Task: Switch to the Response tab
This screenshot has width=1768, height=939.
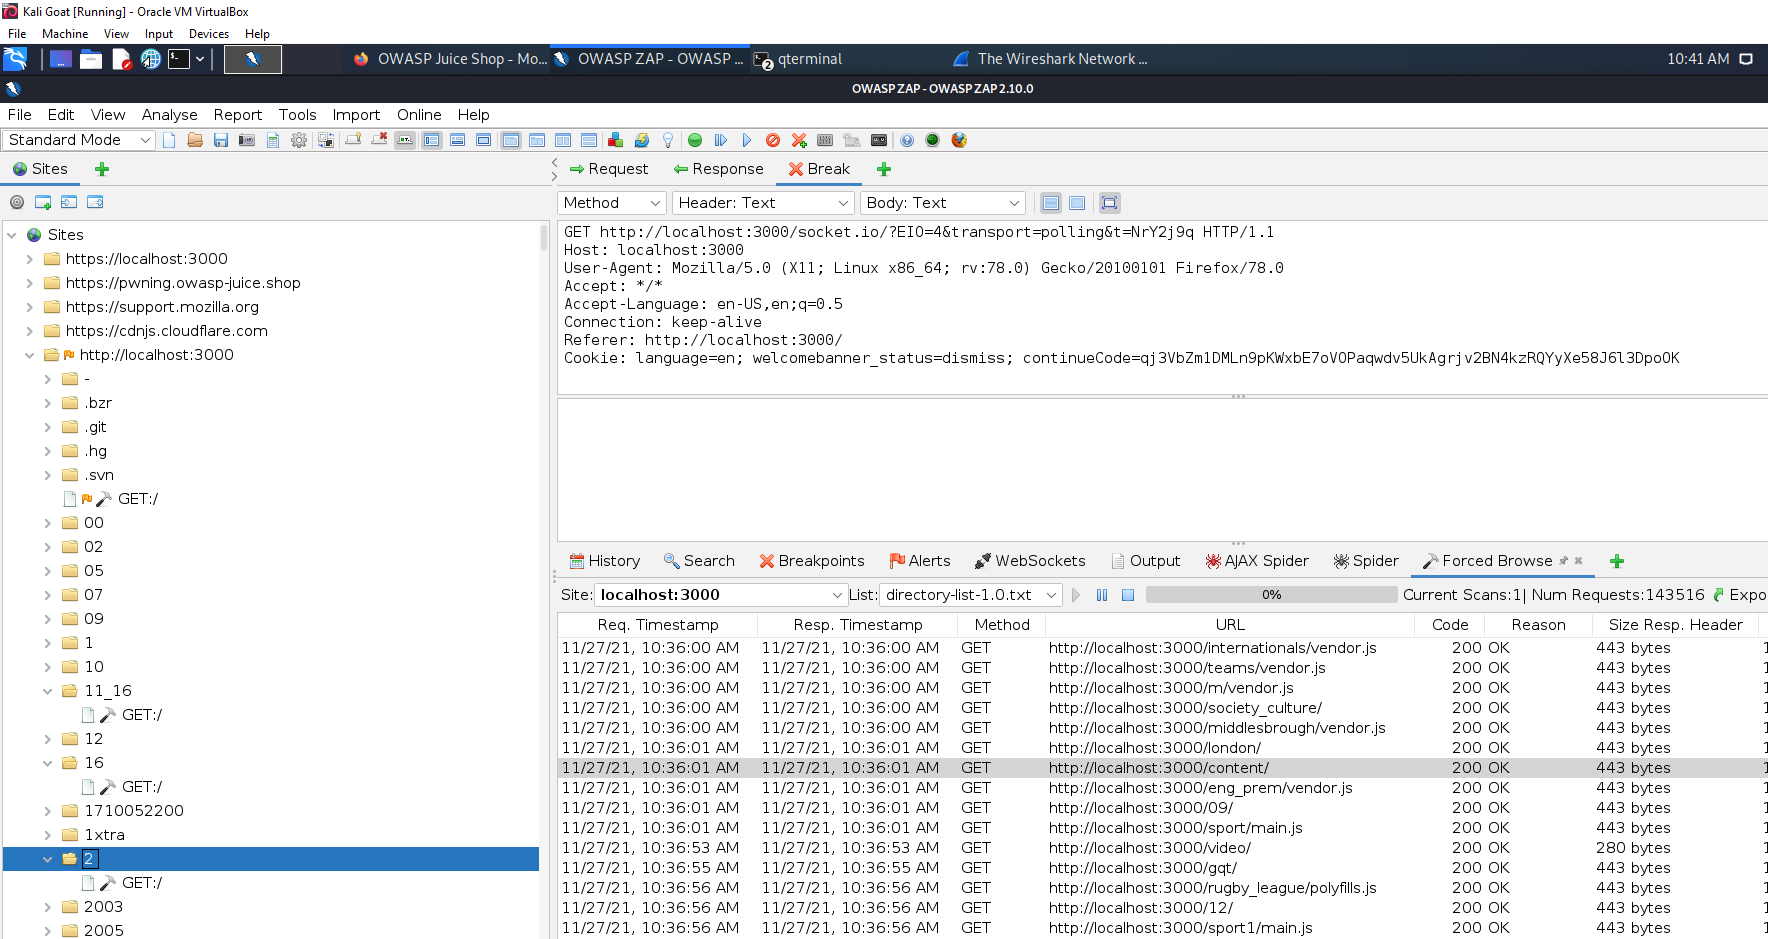Action: coord(718,169)
